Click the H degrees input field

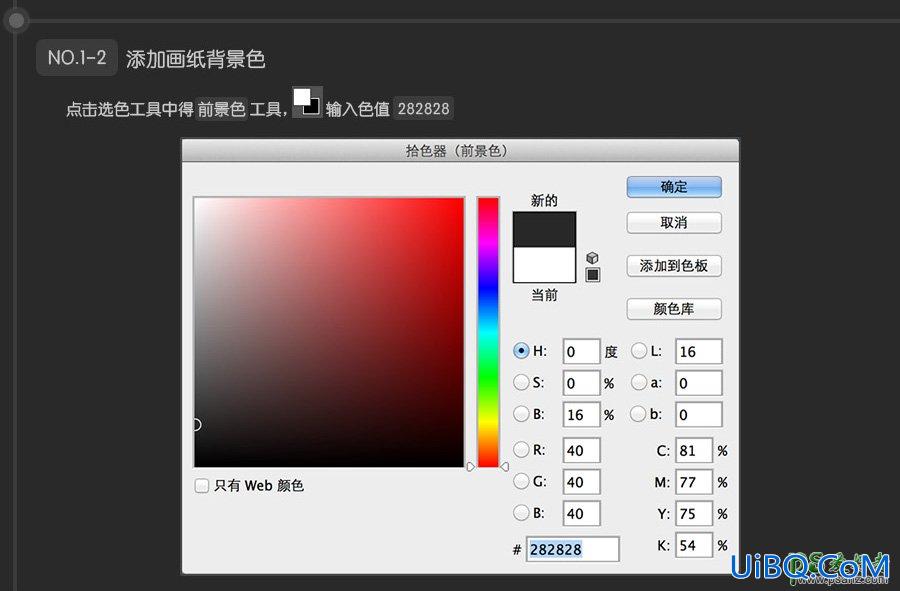point(581,351)
